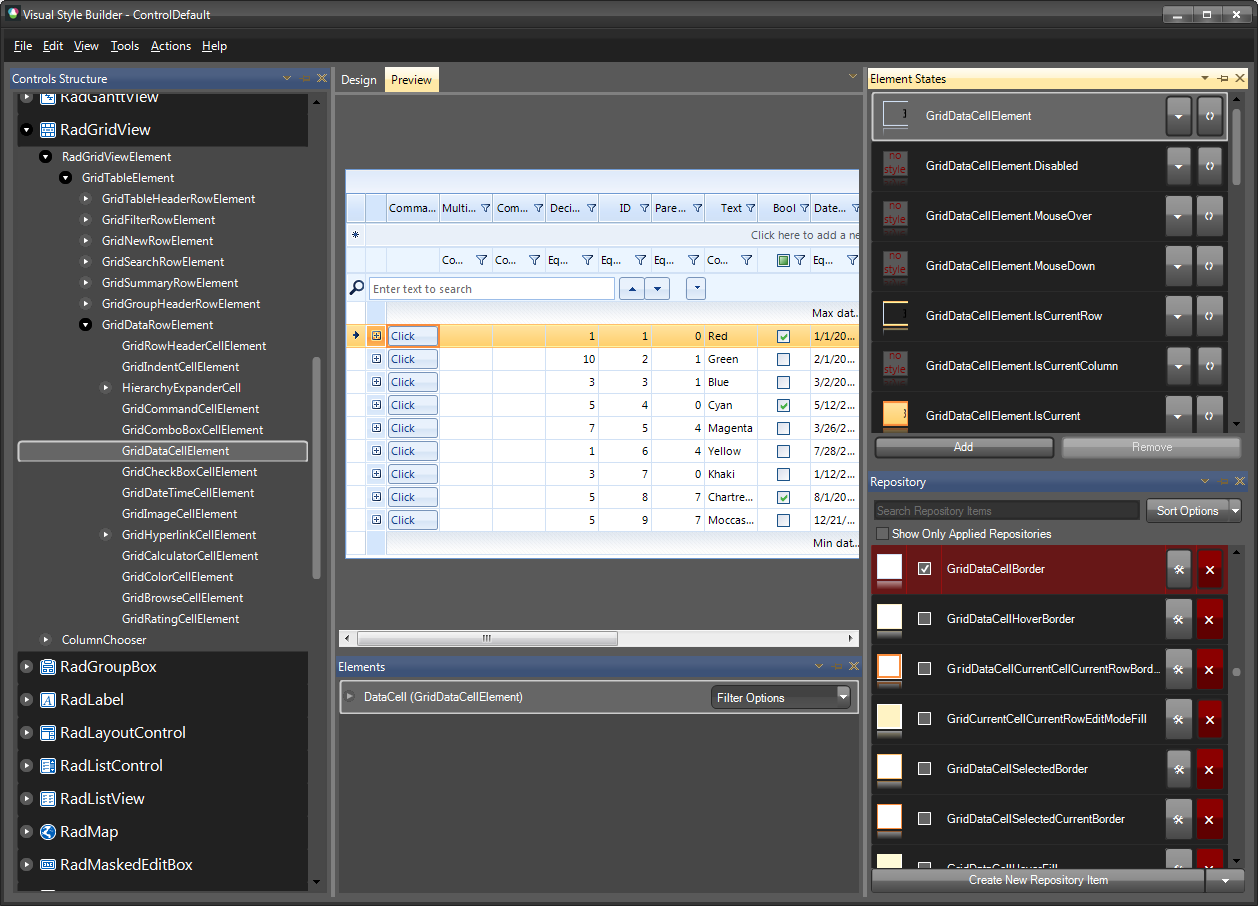This screenshot has width=1258, height=906.
Task: Click the RadLabel control icon
Action: 47,700
